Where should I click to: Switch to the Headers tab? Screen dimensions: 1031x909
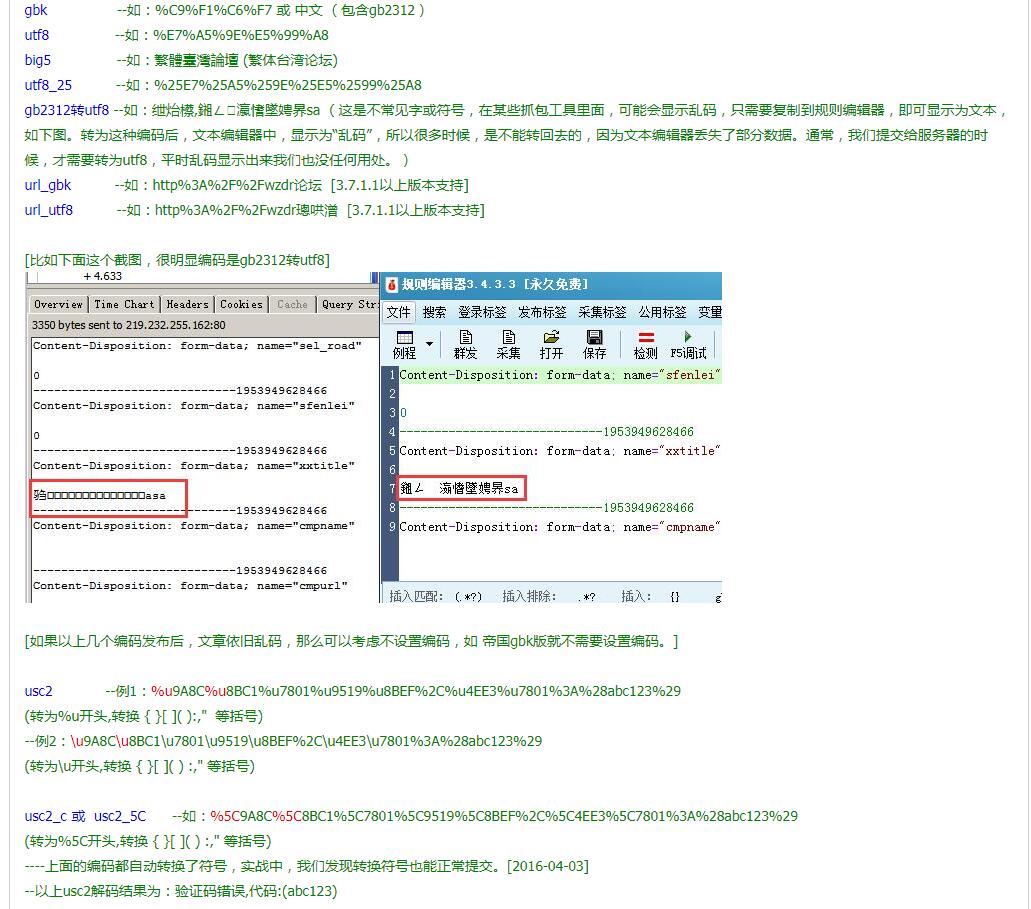[187, 304]
